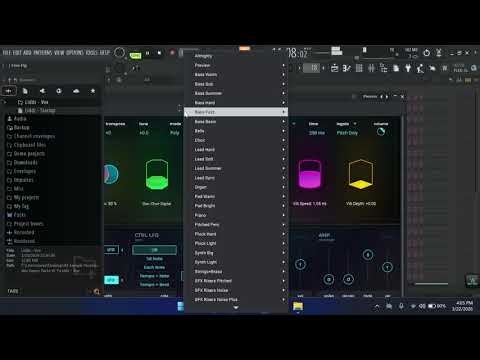Screen dimensions: 480x360
Task: Go to next preset arrow
Action: click(x=387, y=97)
